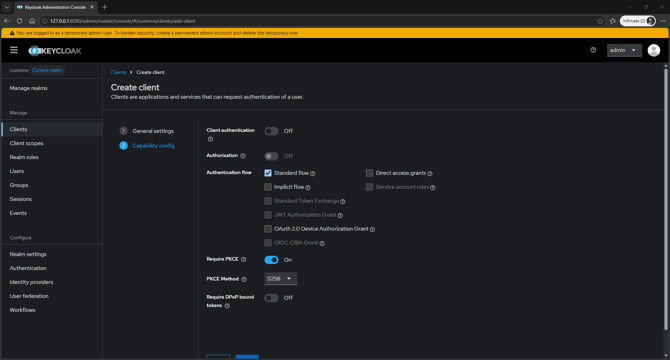Open Identity providers in sidebar

[x=31, y=282]
